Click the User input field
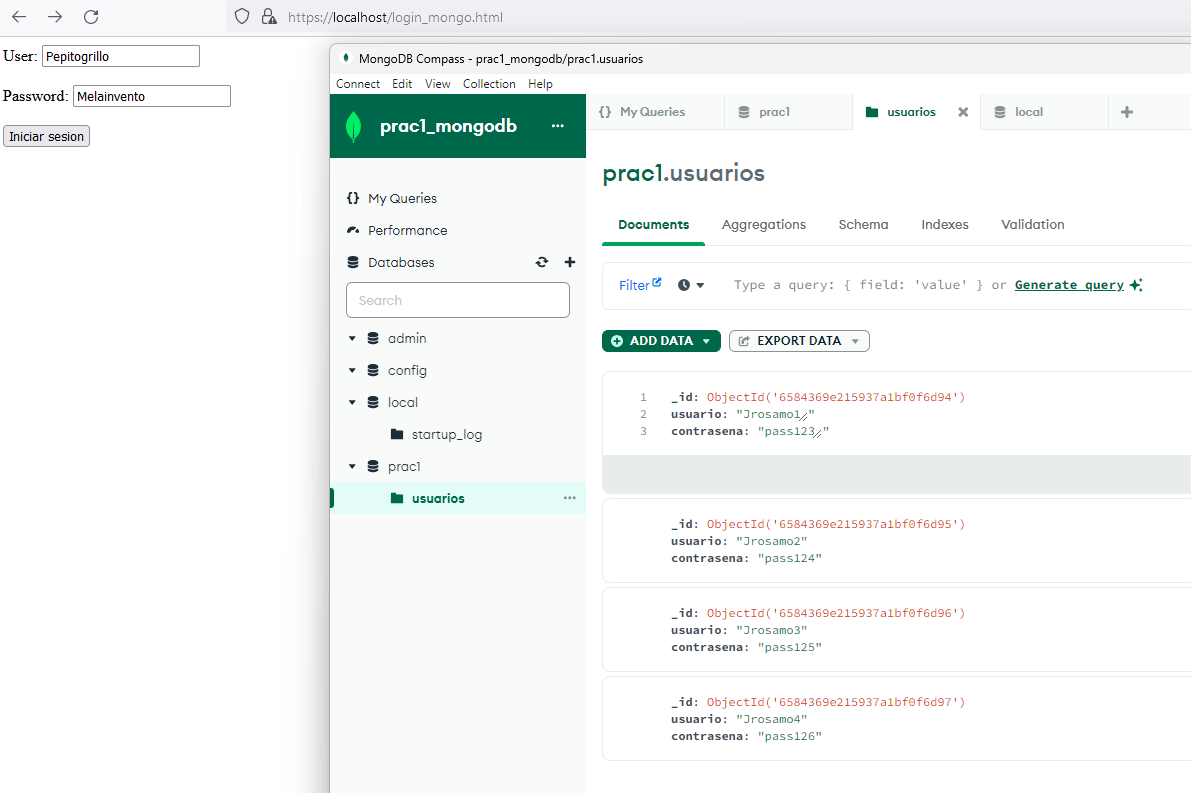Image resolution: width=1191 pixels, height=793 pixels. 121,56
